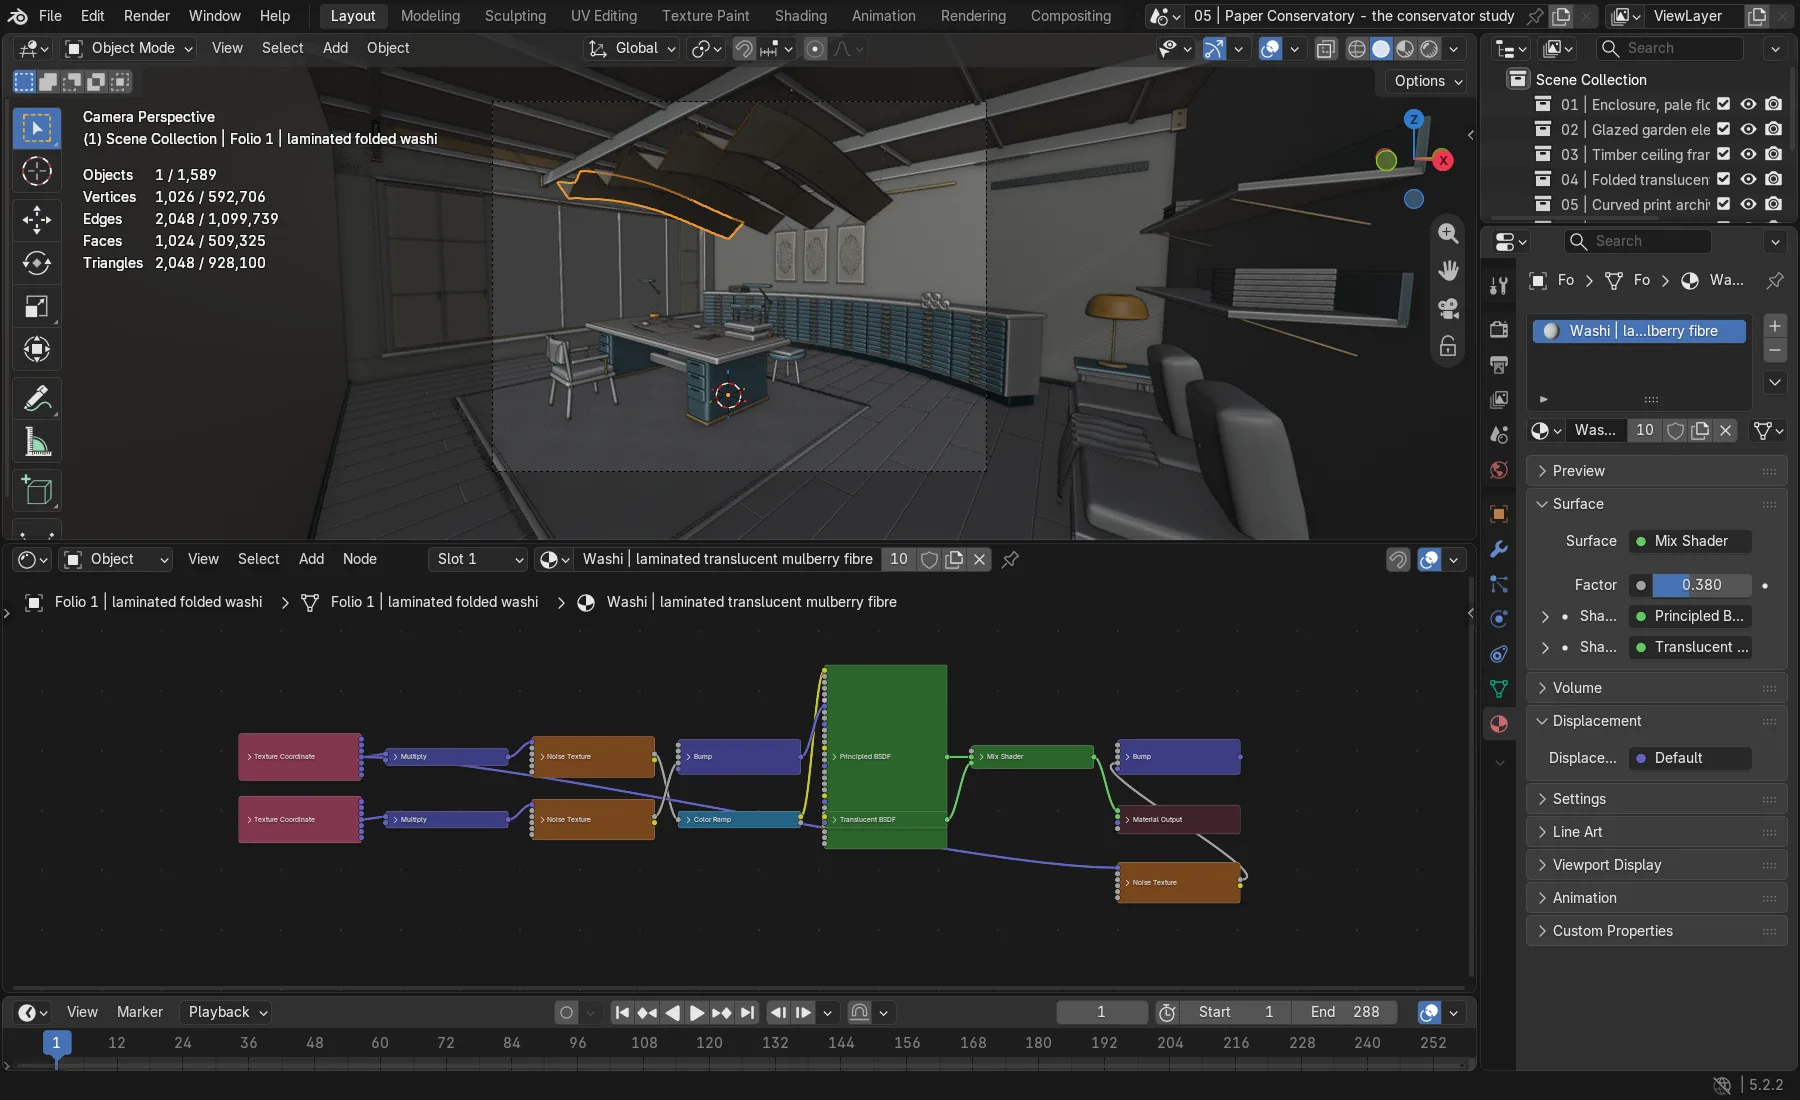Toggle the viewport X-ray button

(1326, 48)
